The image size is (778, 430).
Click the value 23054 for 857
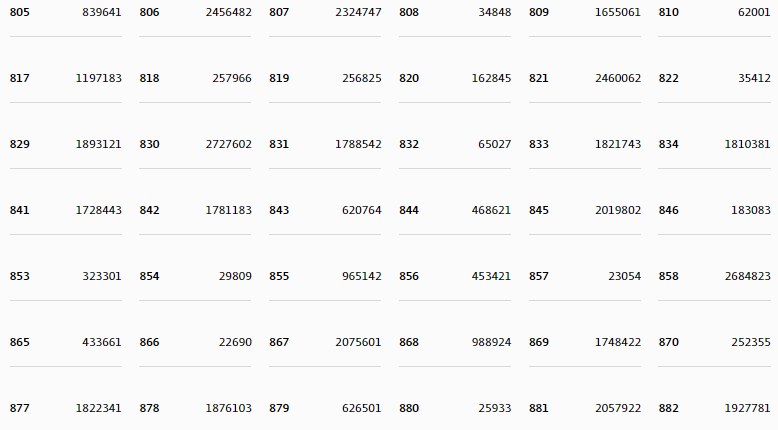(625, 276)
